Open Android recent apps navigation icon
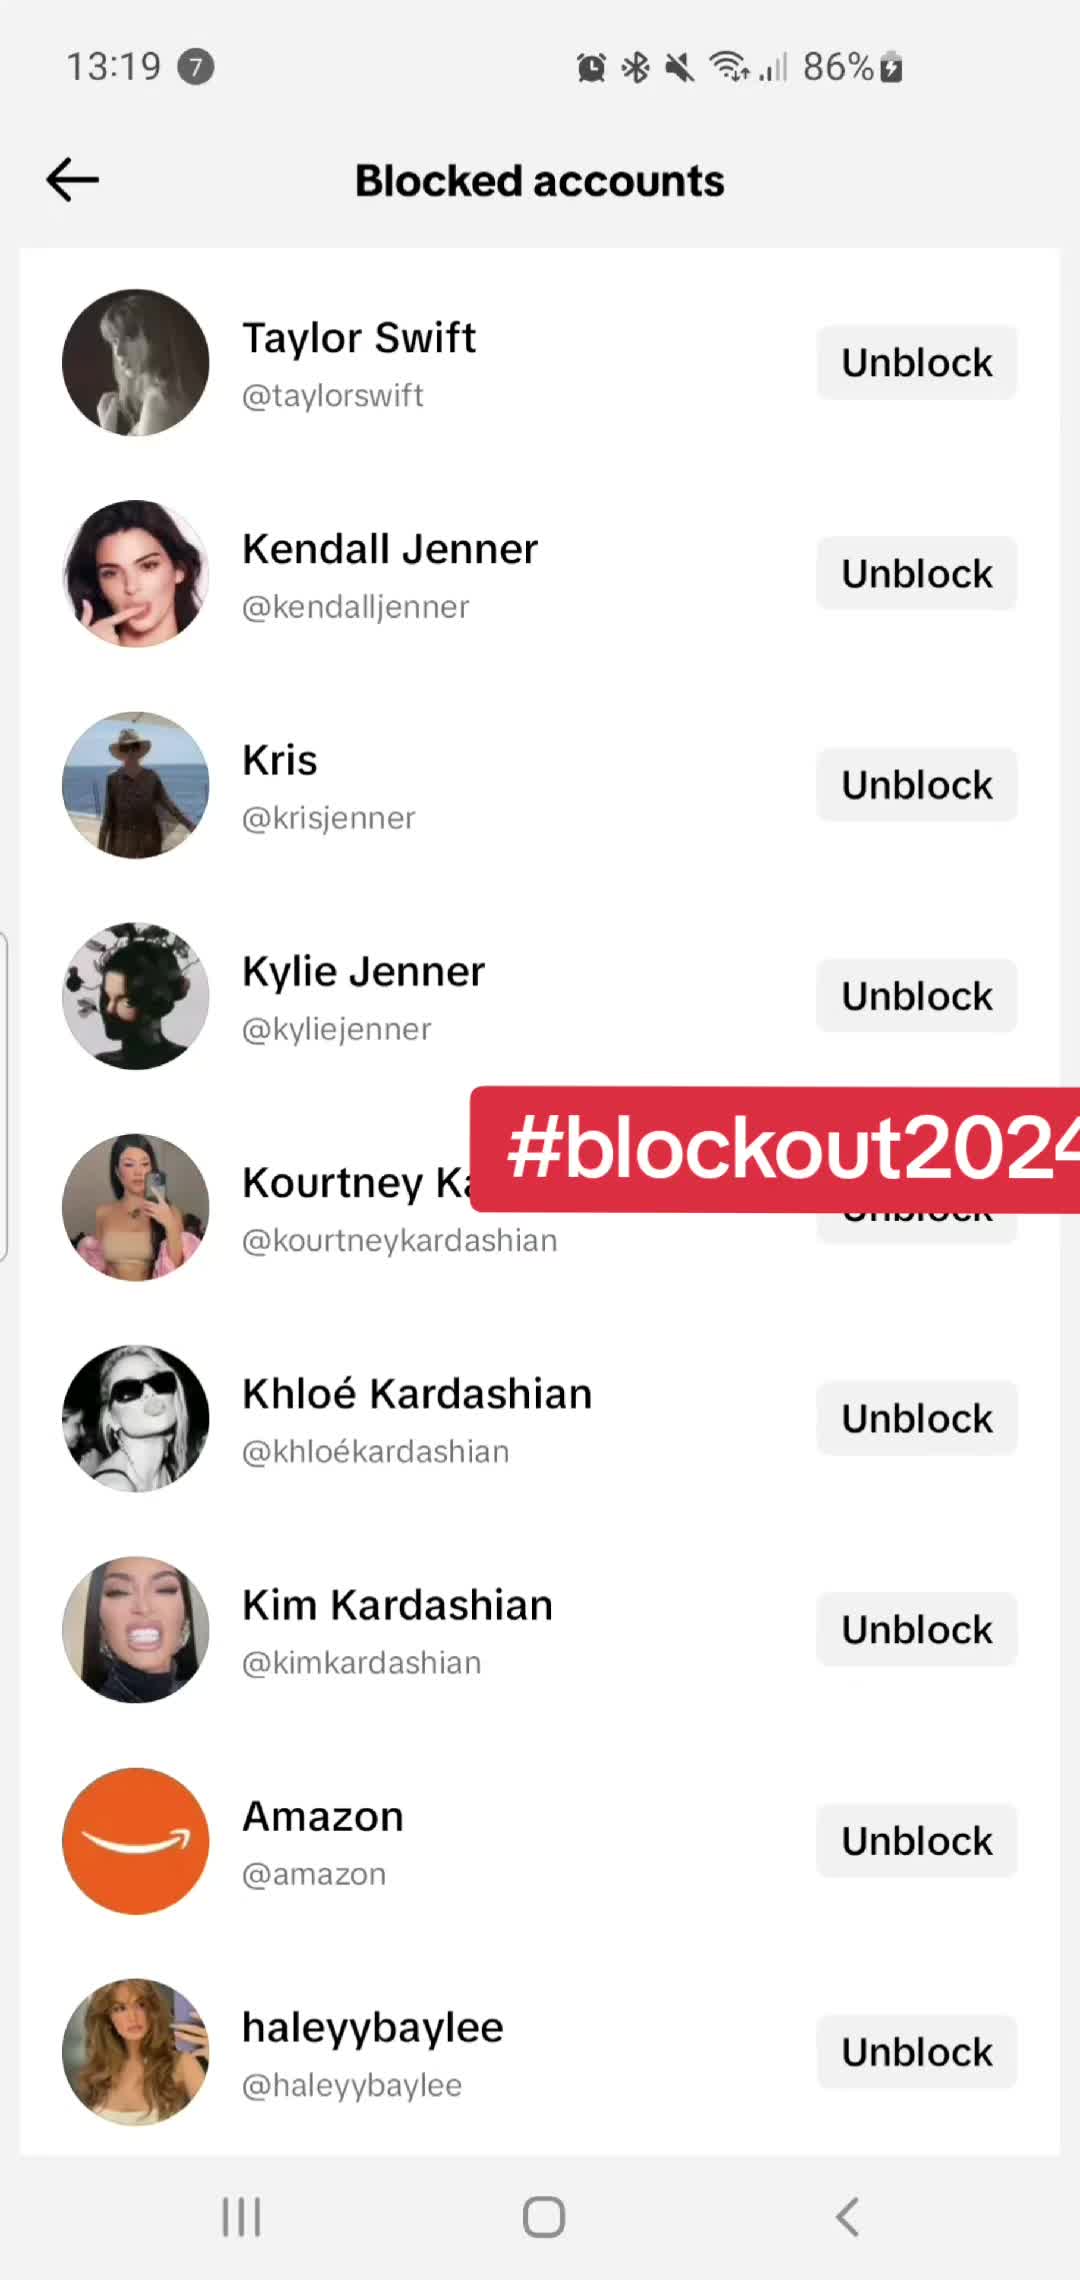Screen dimensions: 1080x2280 [x=241, y=2217]
